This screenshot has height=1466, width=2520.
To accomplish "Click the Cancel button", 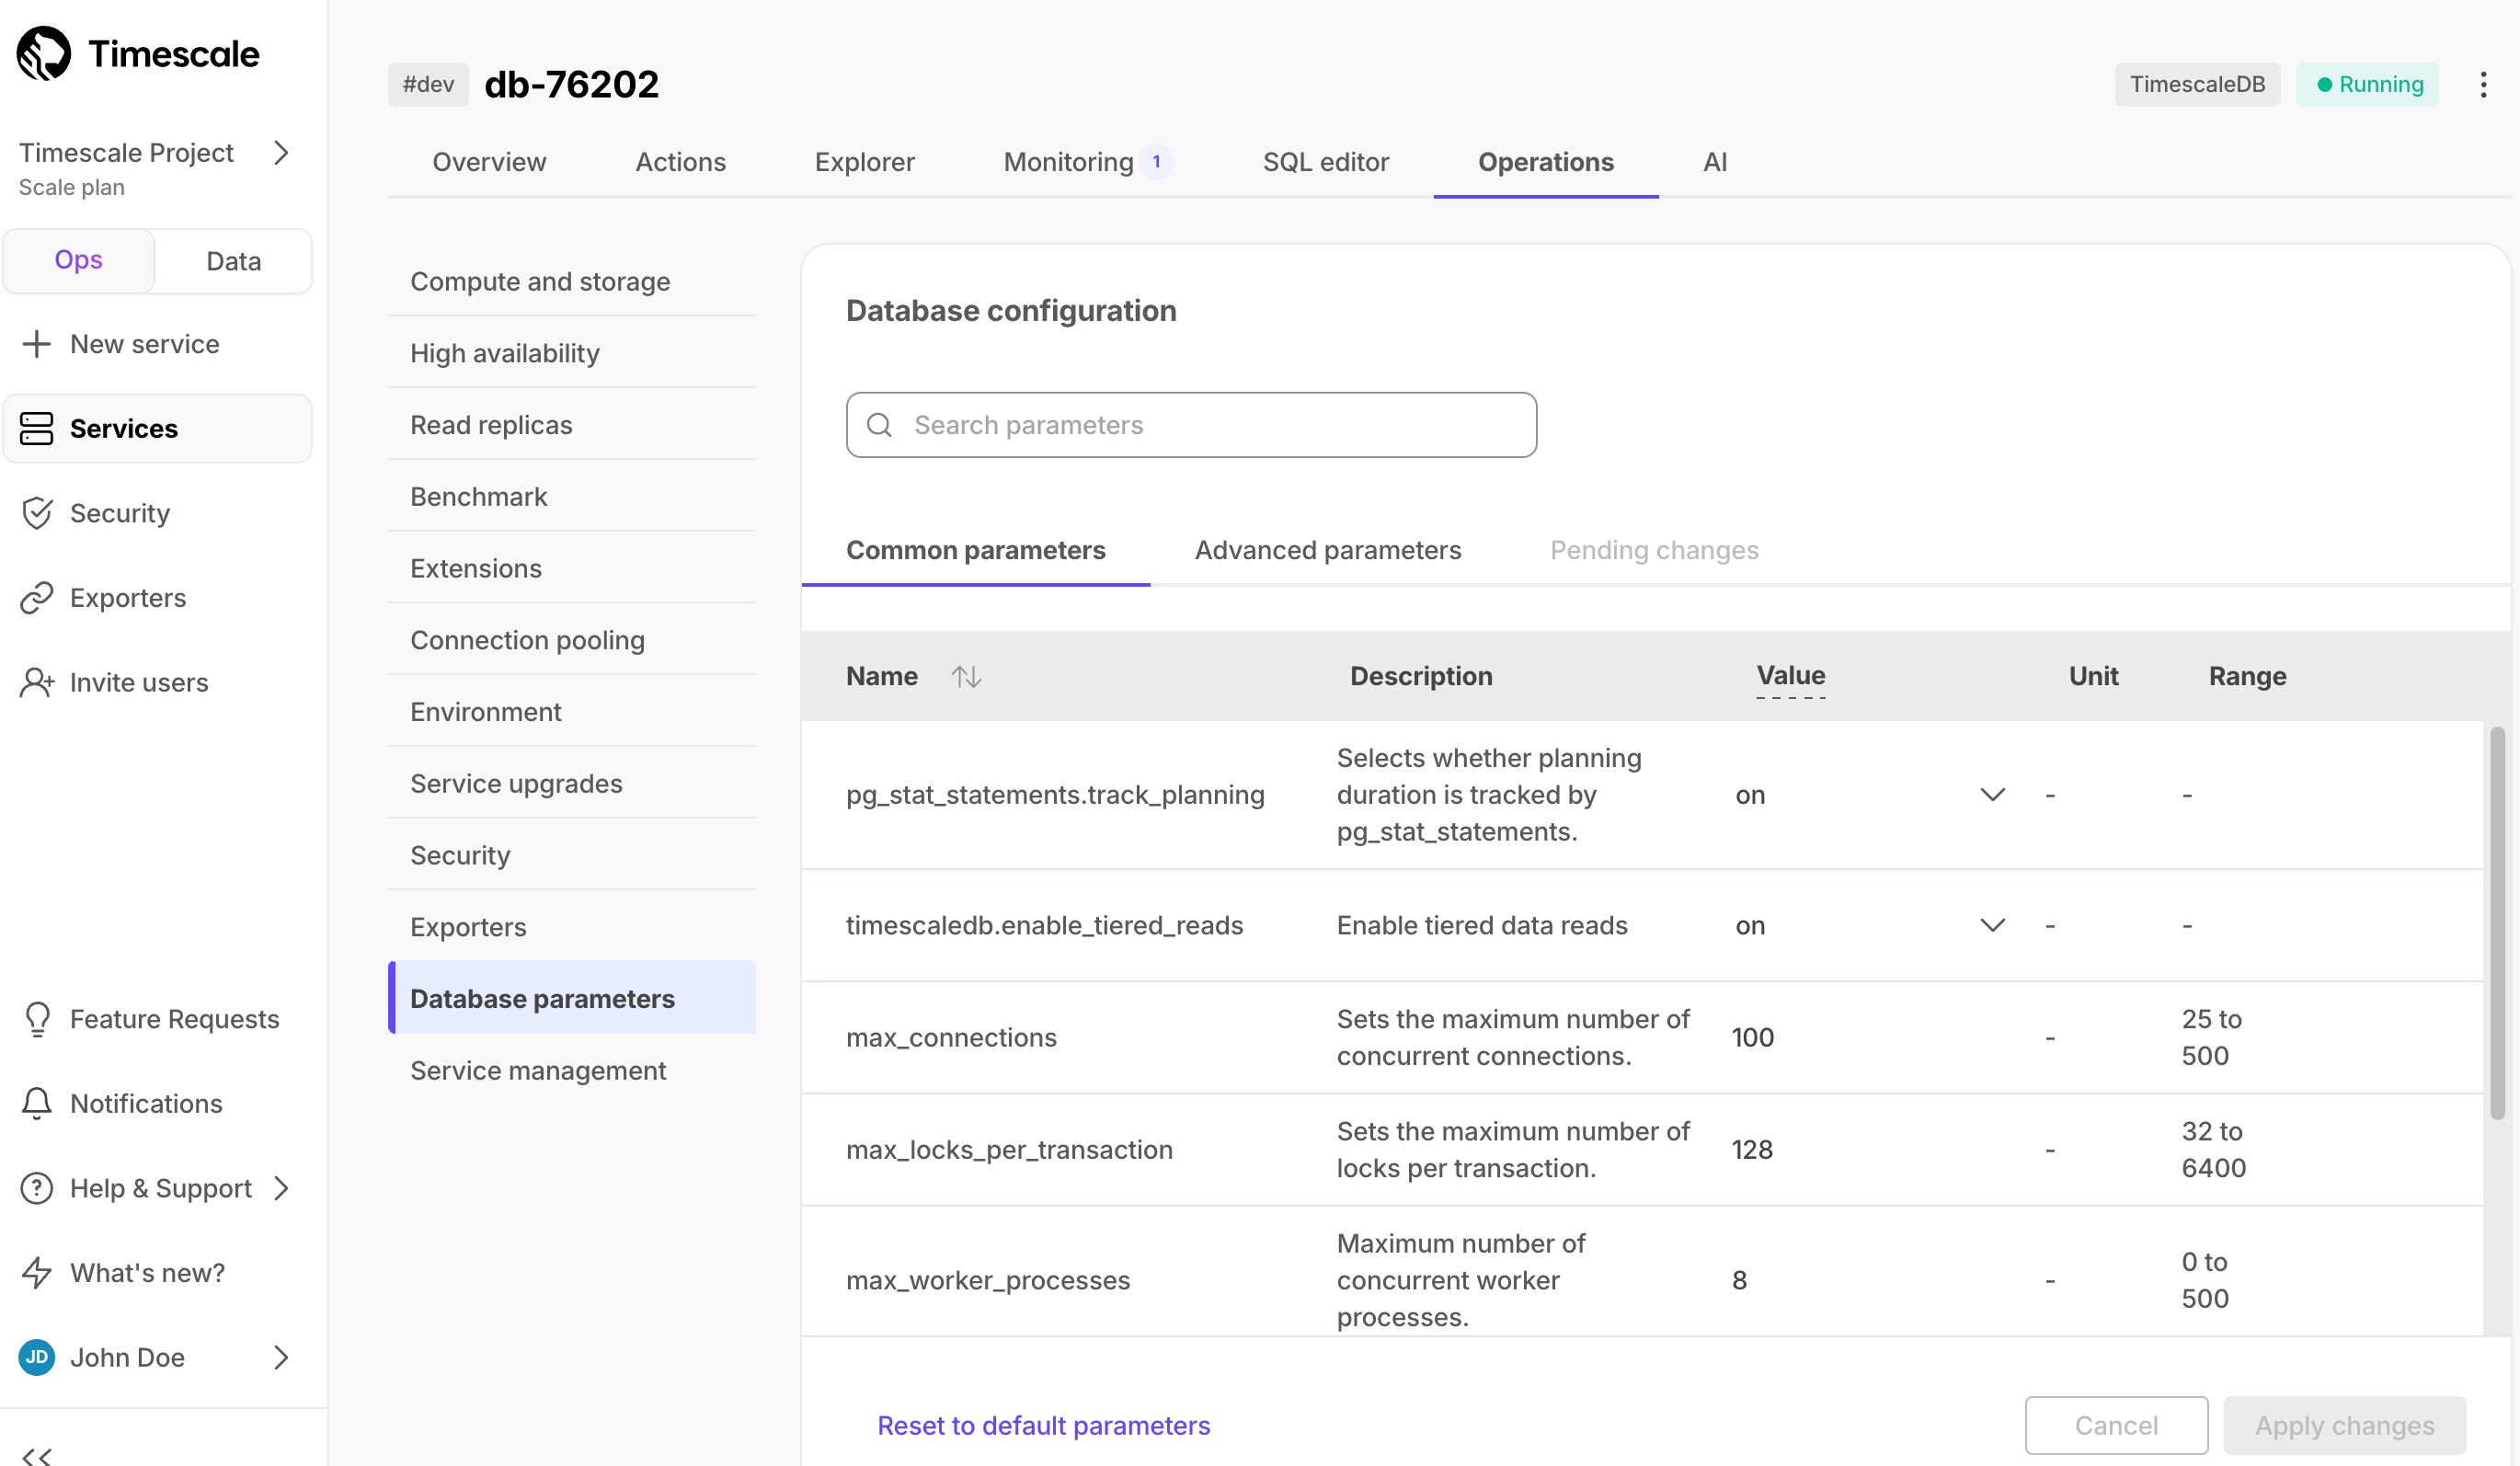I will (x=2116, y=1425).
